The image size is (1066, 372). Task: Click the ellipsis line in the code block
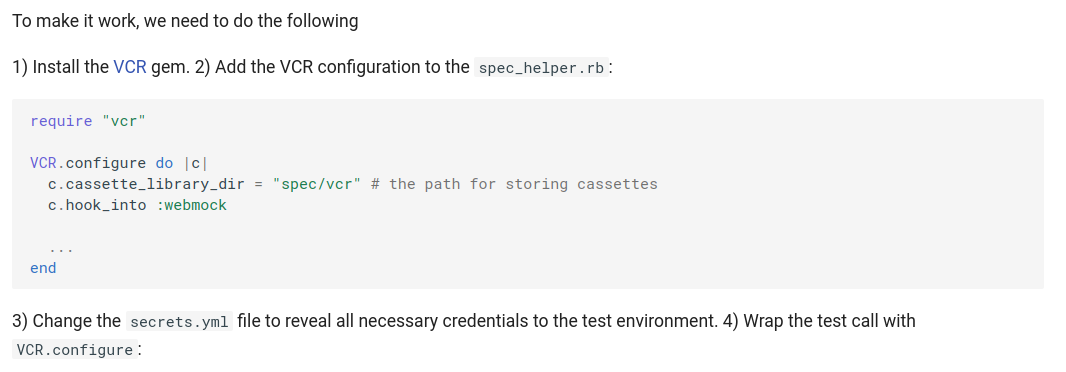click(61, 250)
